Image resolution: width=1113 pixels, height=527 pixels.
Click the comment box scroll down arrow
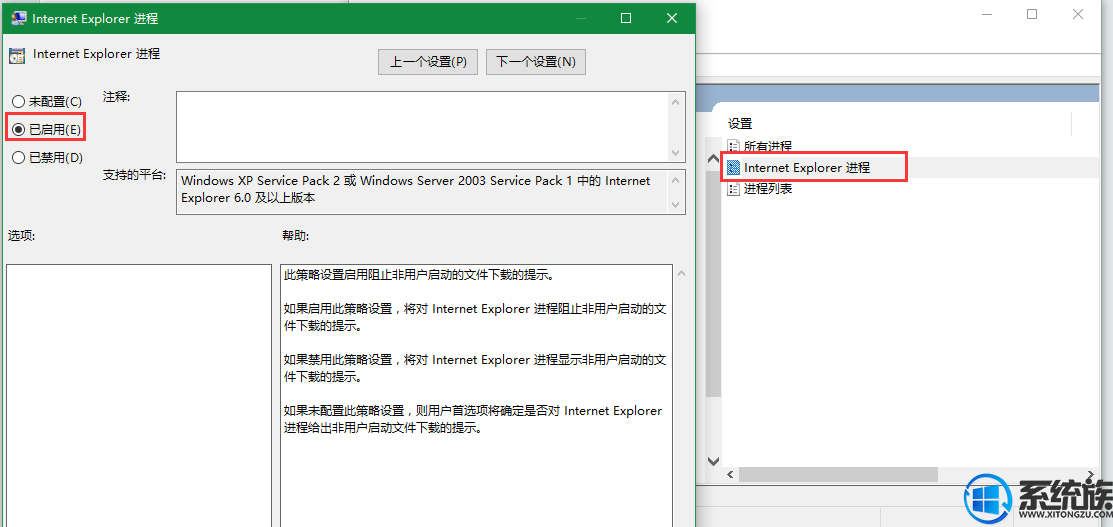point(676,152)
